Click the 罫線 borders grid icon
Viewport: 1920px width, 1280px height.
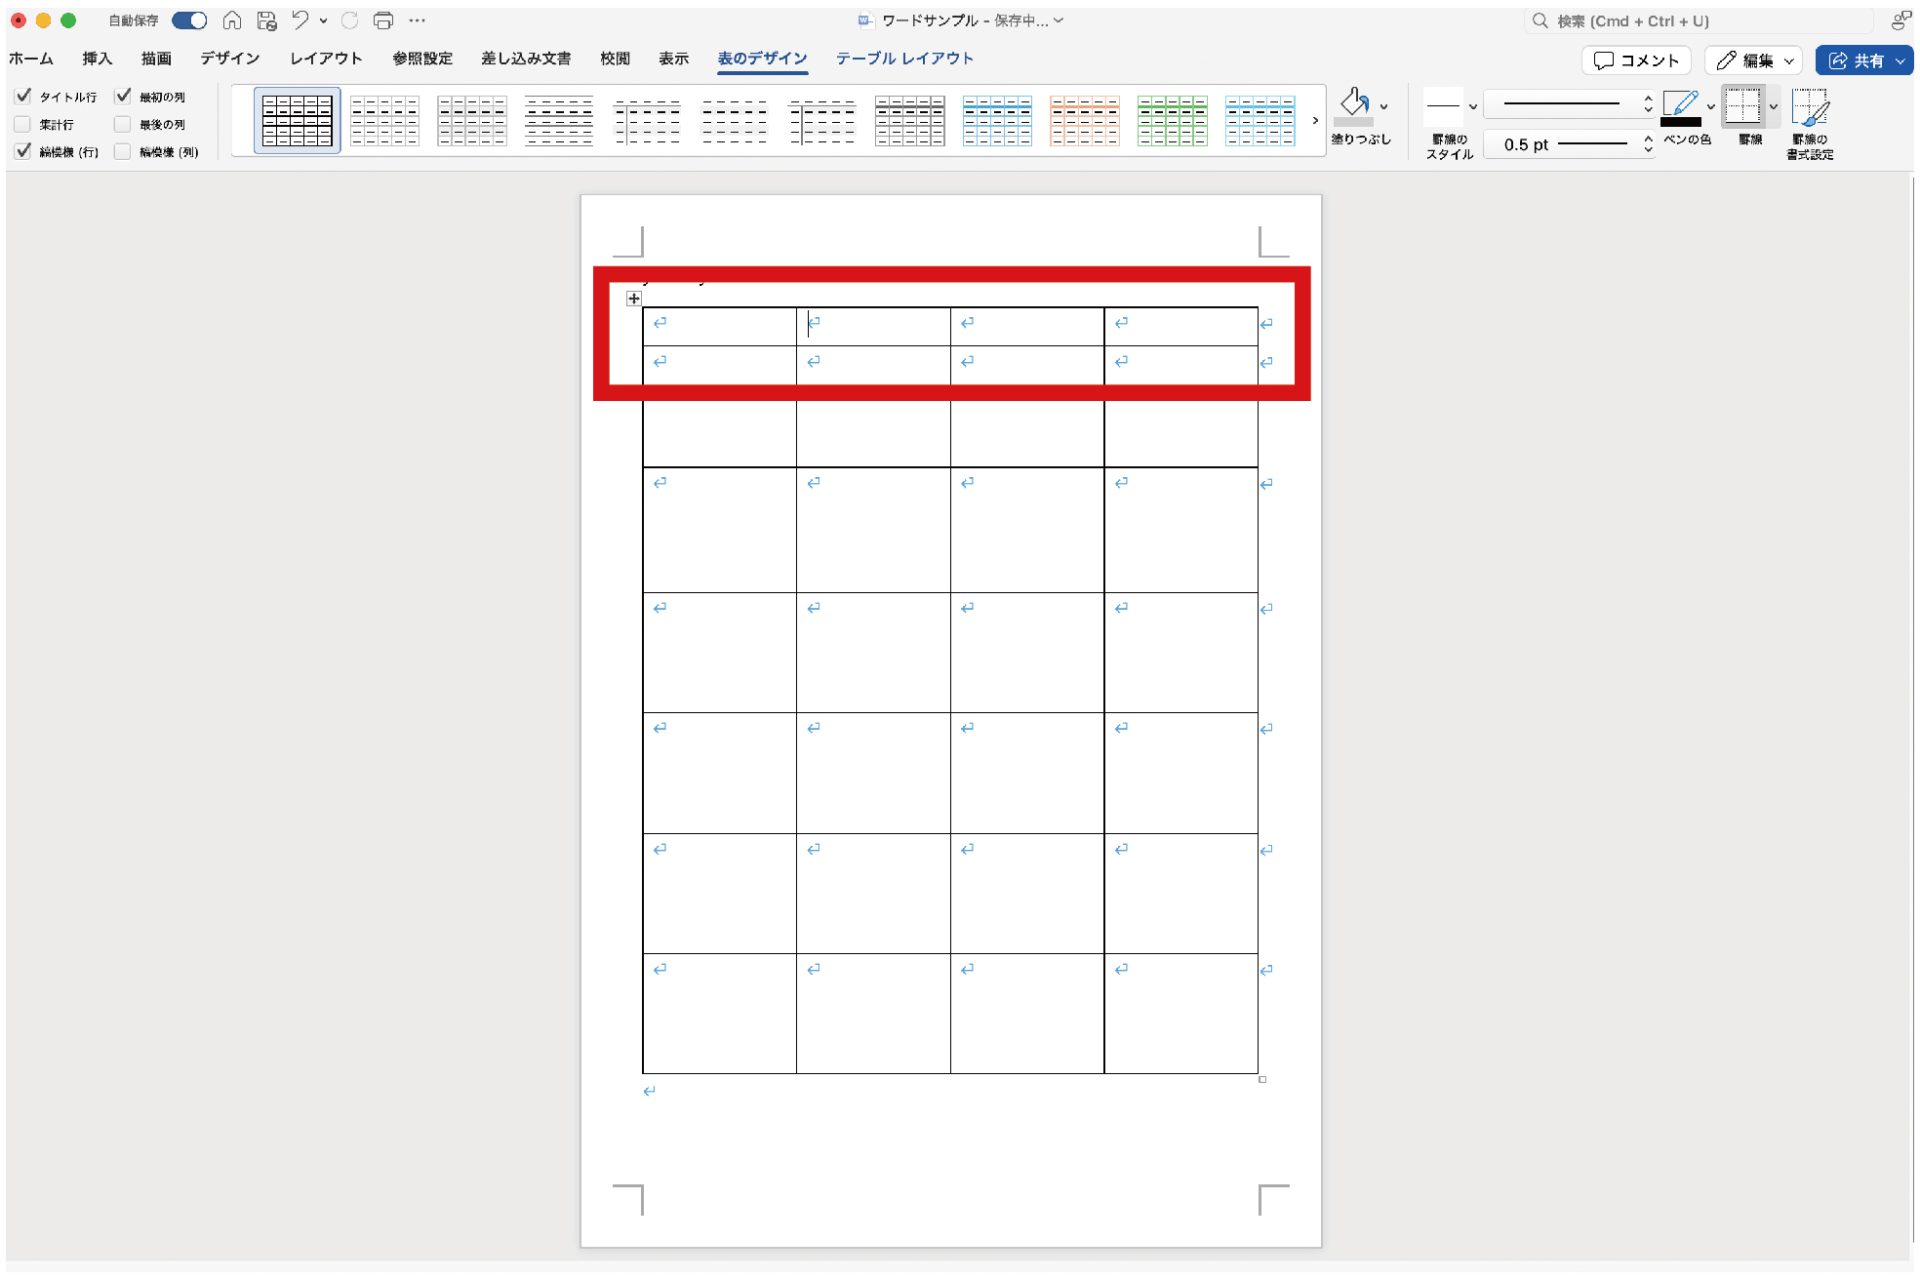click(x=1743, y=106)
